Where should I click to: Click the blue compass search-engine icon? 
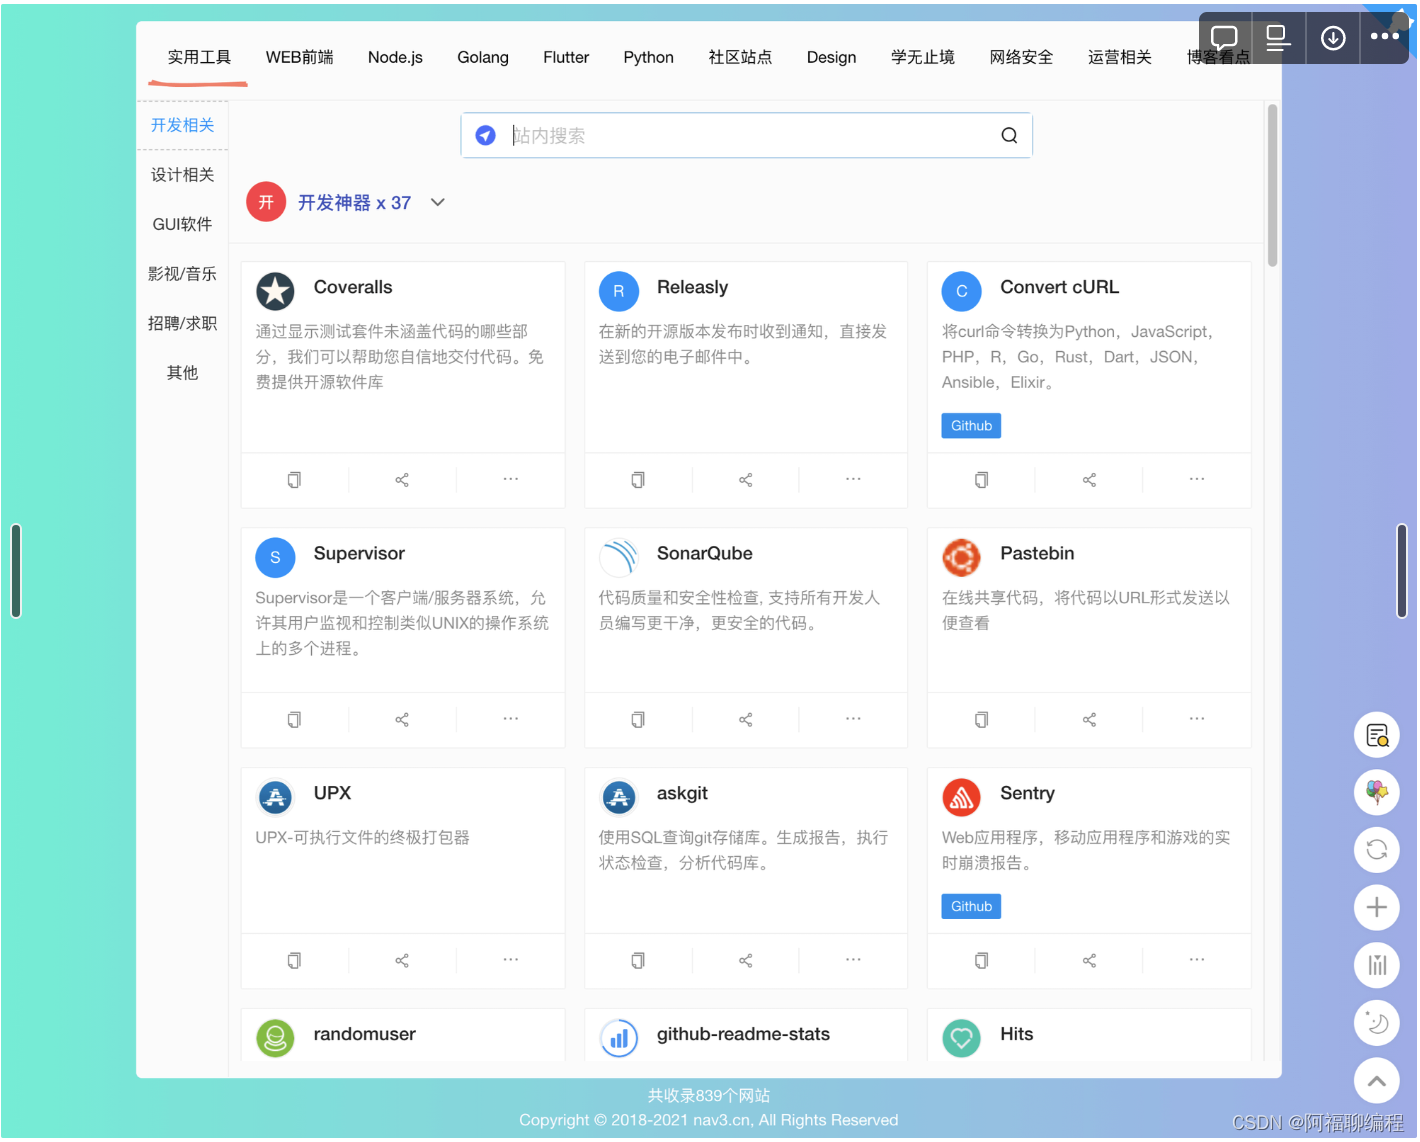(x=486, y=136)
